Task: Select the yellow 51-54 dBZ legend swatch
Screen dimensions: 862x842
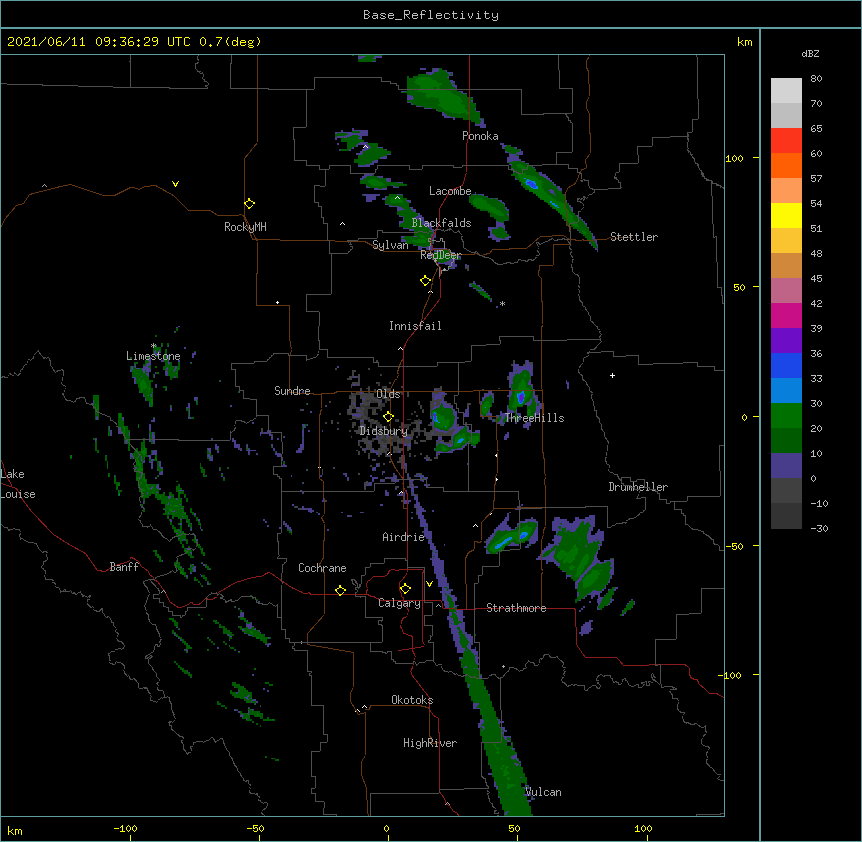Action: click(786, 216)
